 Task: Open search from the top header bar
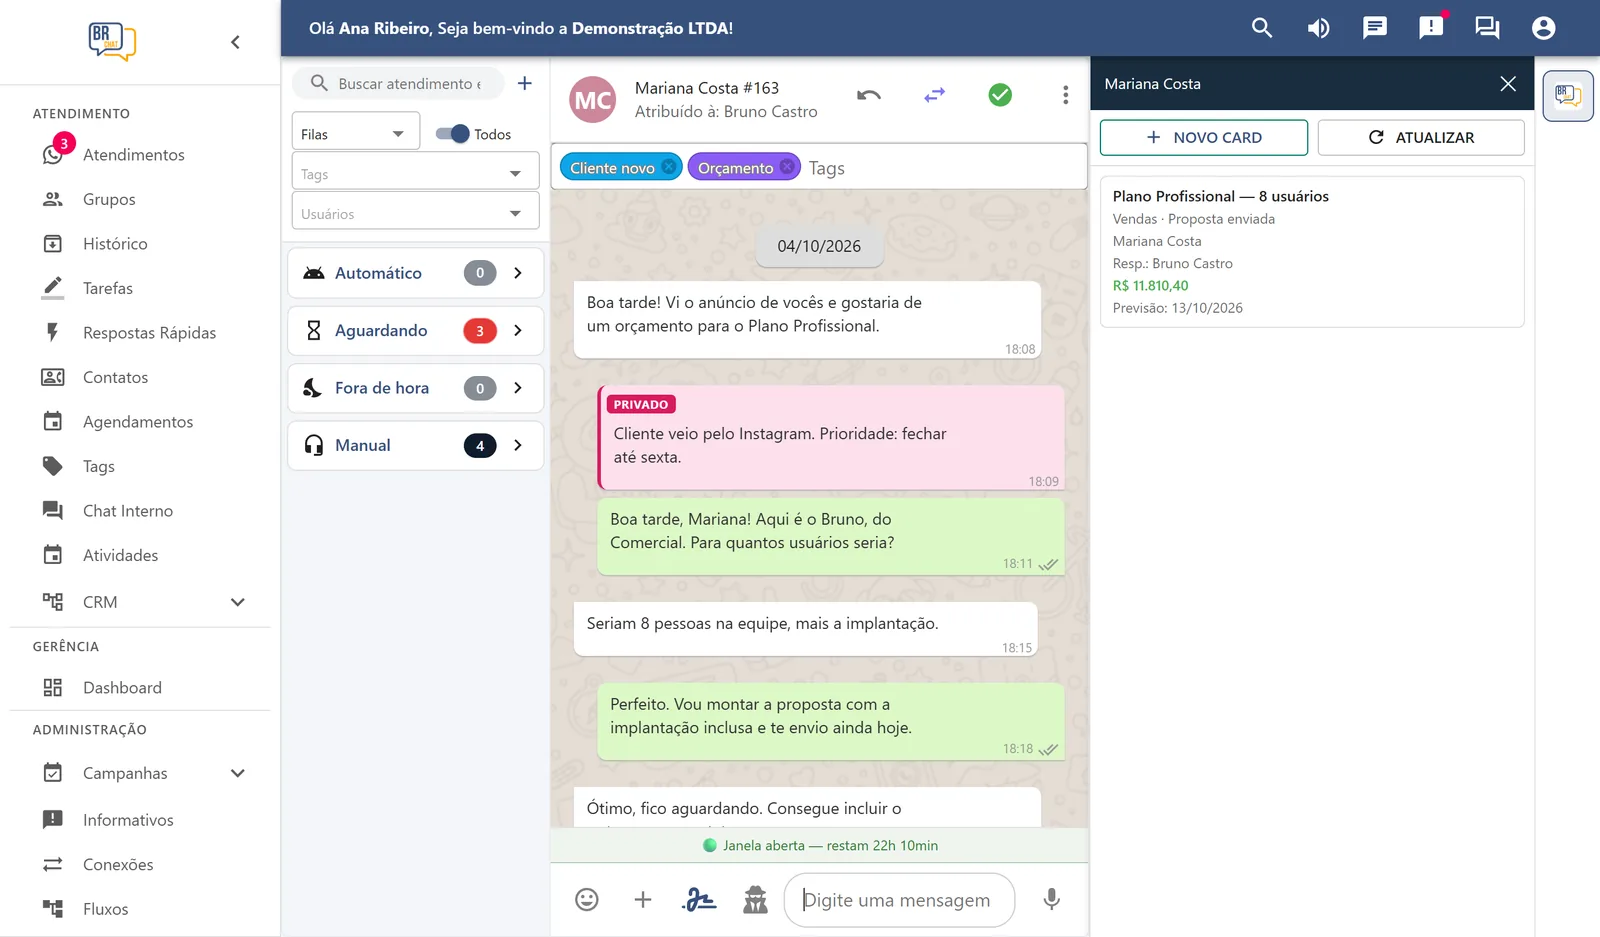point(1262,28)
